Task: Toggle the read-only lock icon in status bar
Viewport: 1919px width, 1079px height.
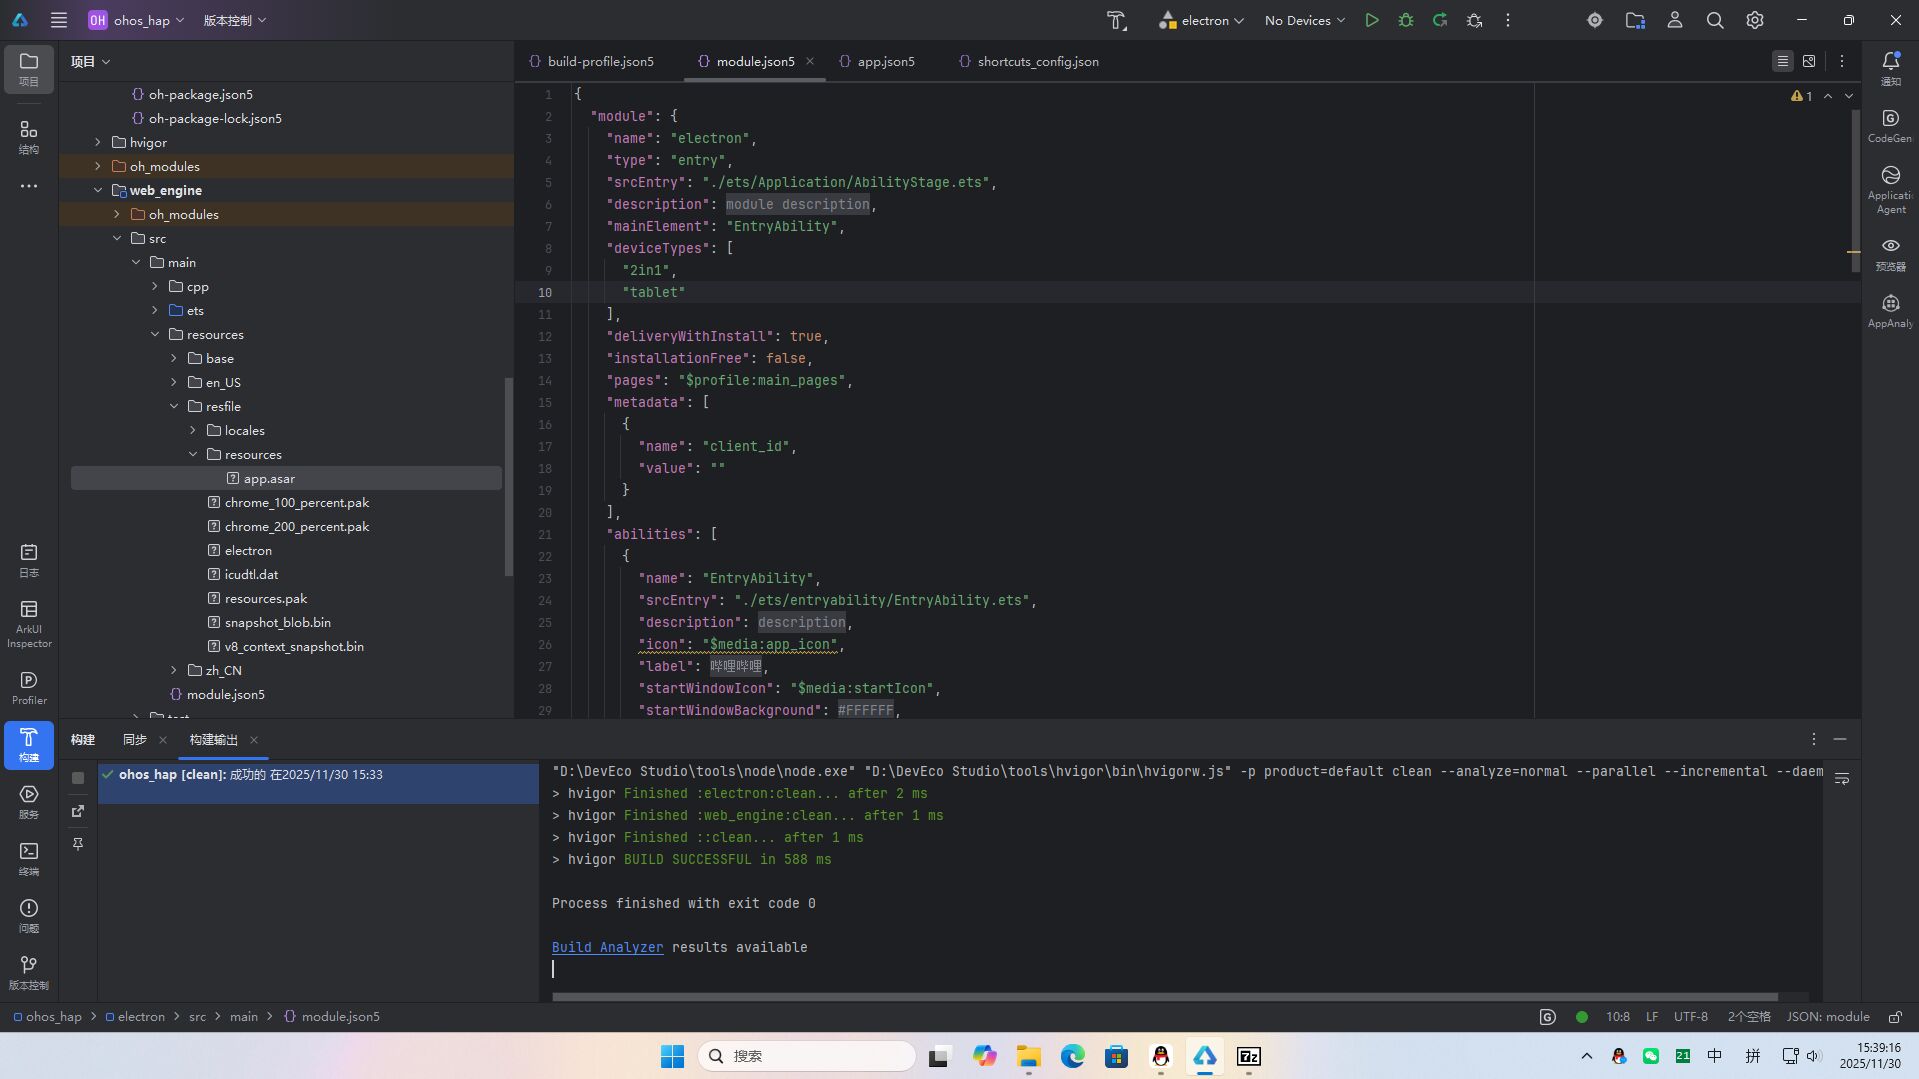Action: click(x=1895, y=1017)
